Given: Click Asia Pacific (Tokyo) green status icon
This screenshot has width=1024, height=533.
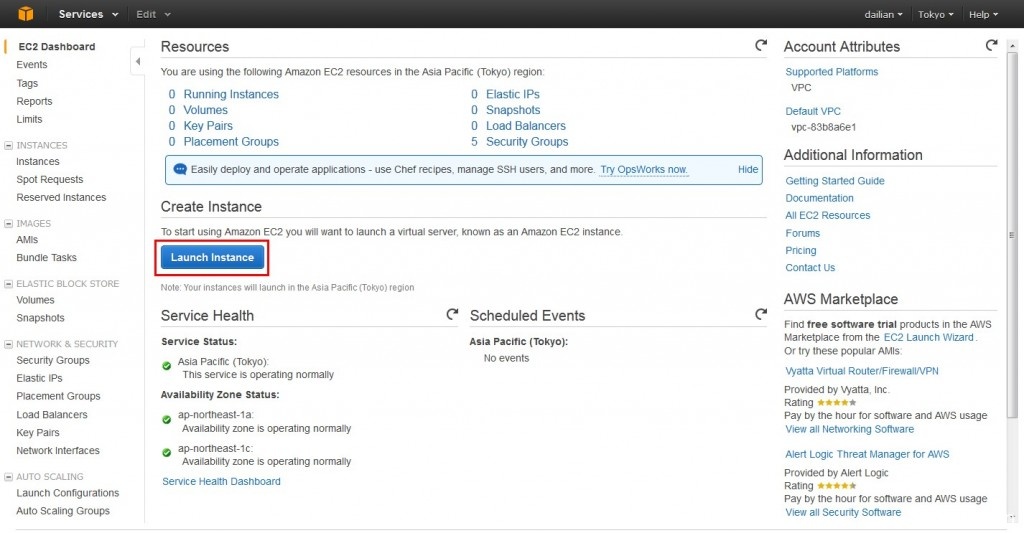Looking at the screenshot, I should 167,366.
